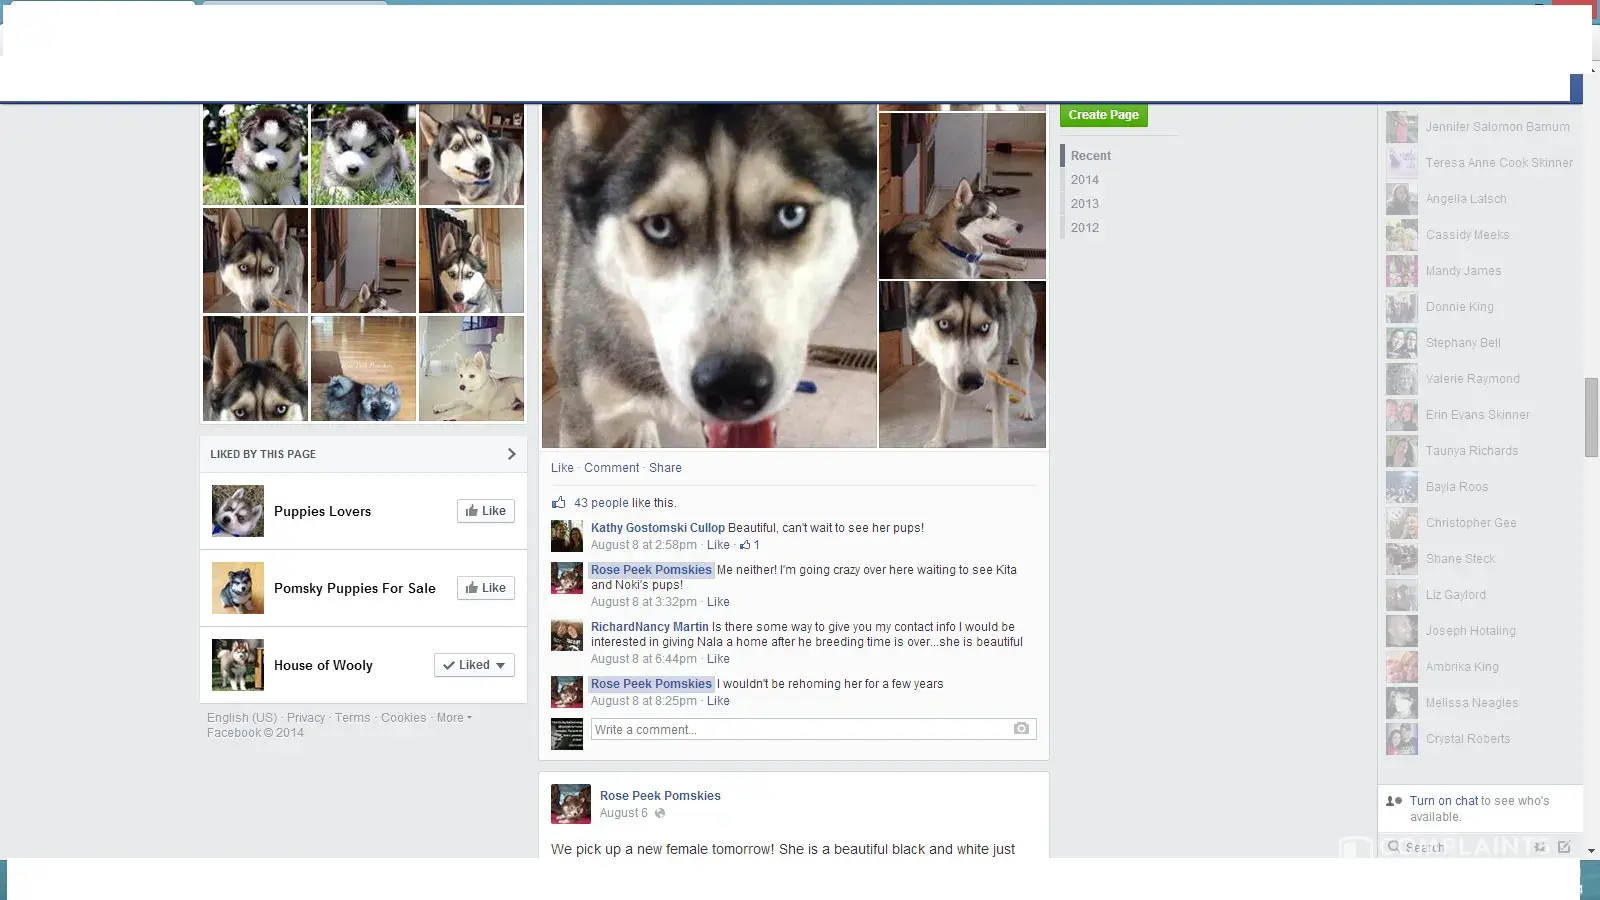The height and width of the screenshot is (900, 1600).
Task: Select 2013 in the timeline navigation
Action: [x=1084, y=204]
